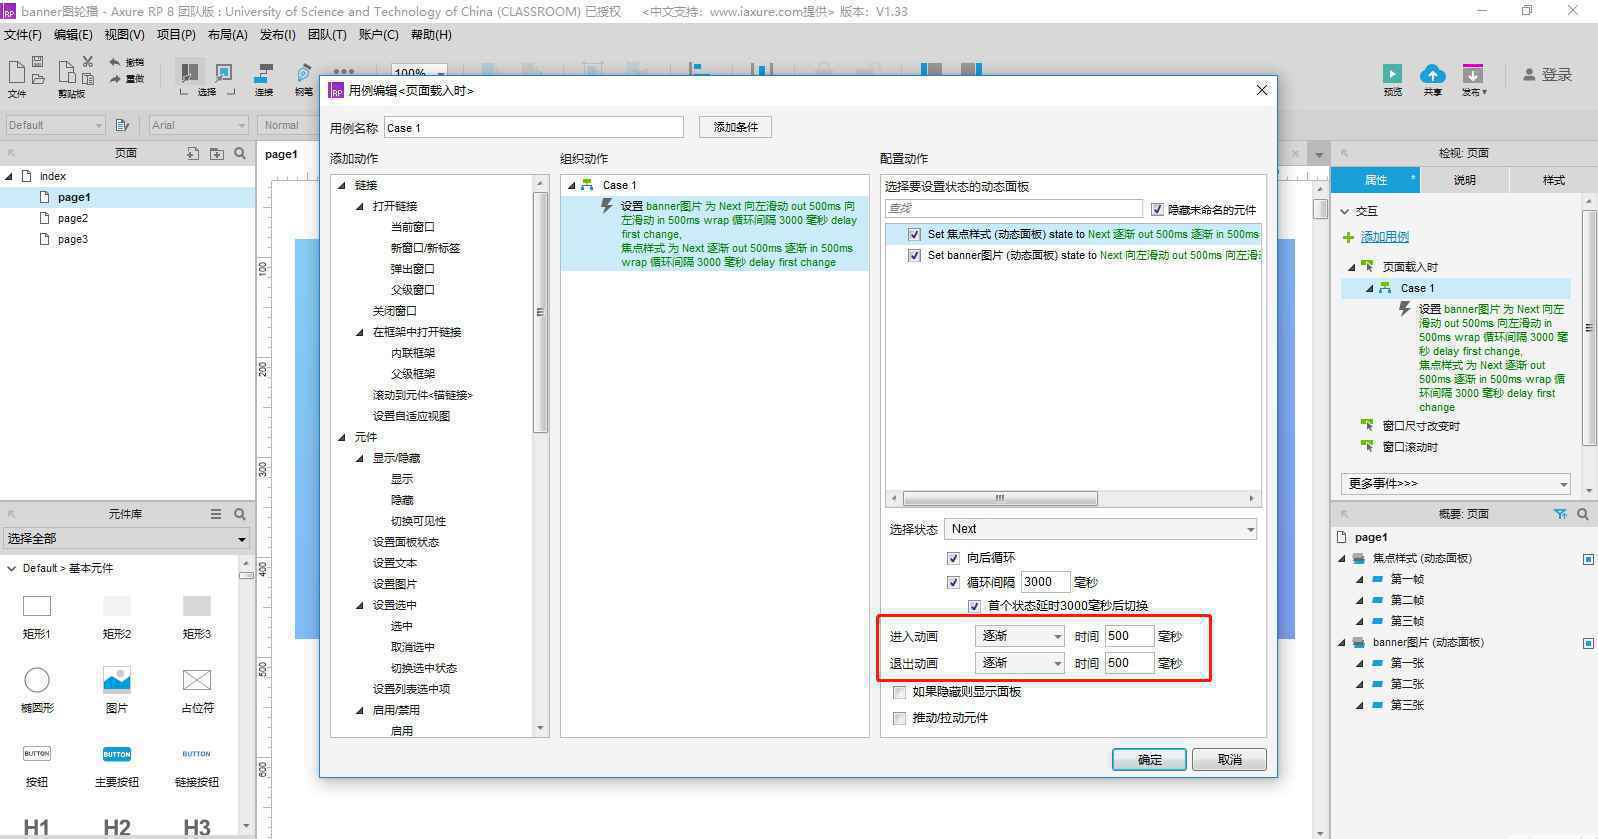Open the widget library menu icon
This screenshot has width=1598, height=839.
click(216, 514)
